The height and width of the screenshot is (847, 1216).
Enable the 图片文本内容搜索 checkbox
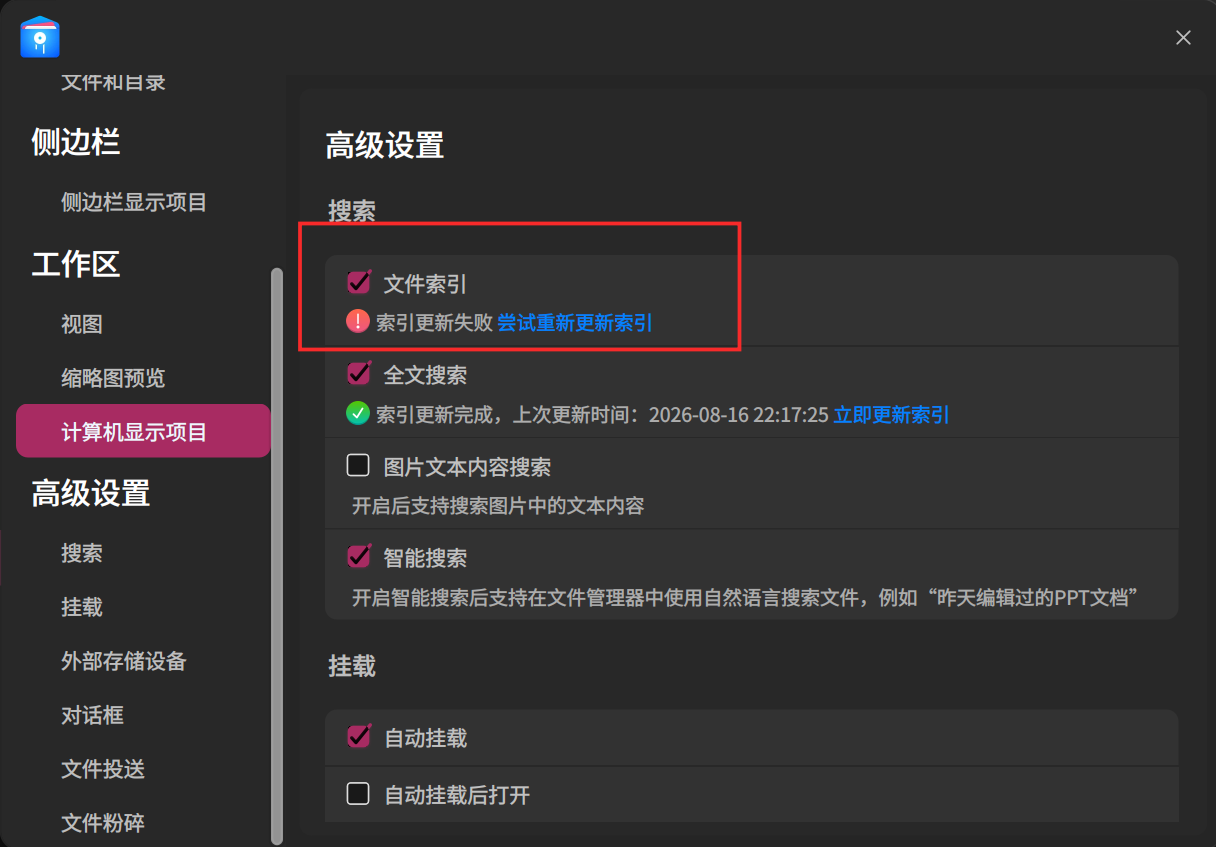358,466
